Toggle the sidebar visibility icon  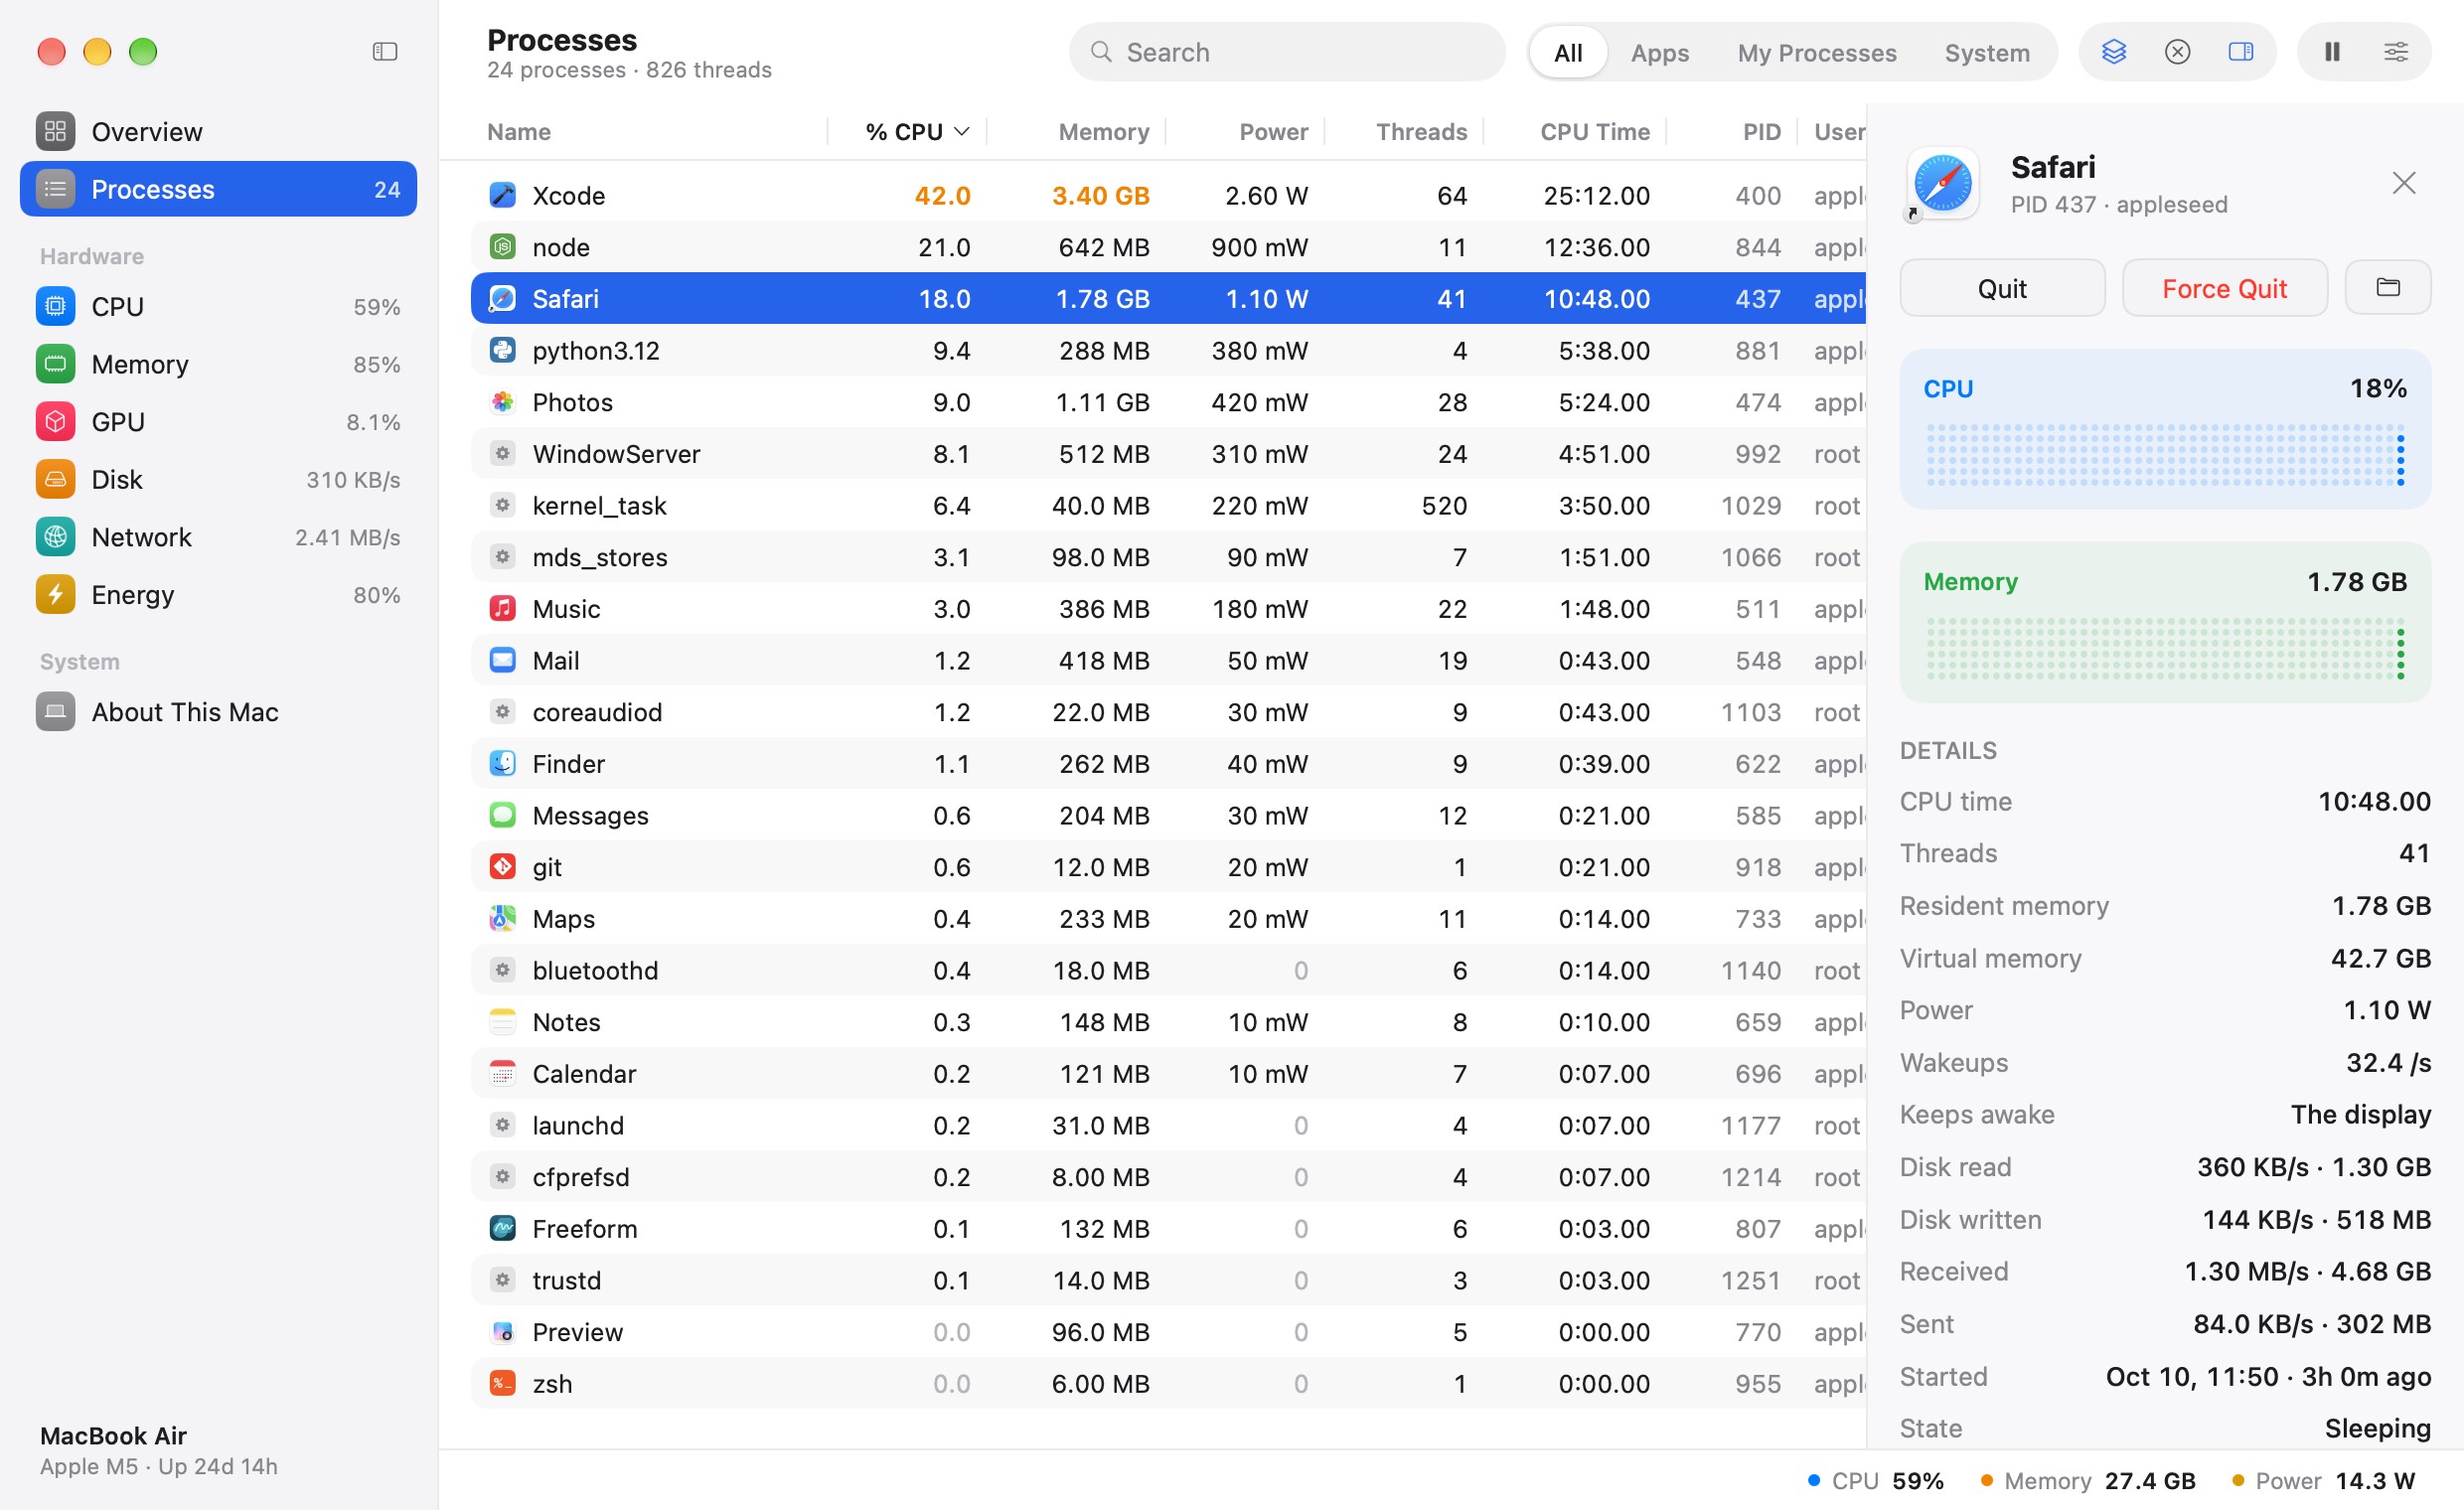[x=385, y=51]
